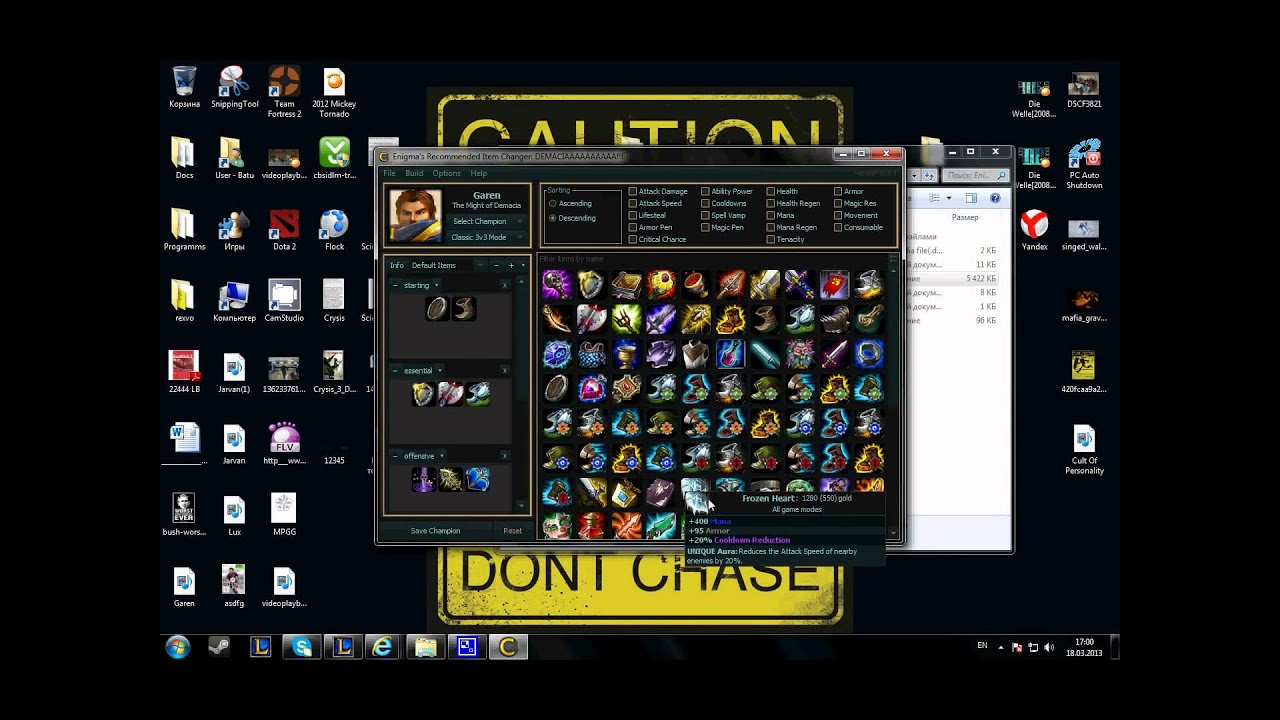
Task: Collapse the starting item group
Action: point(395,285)
